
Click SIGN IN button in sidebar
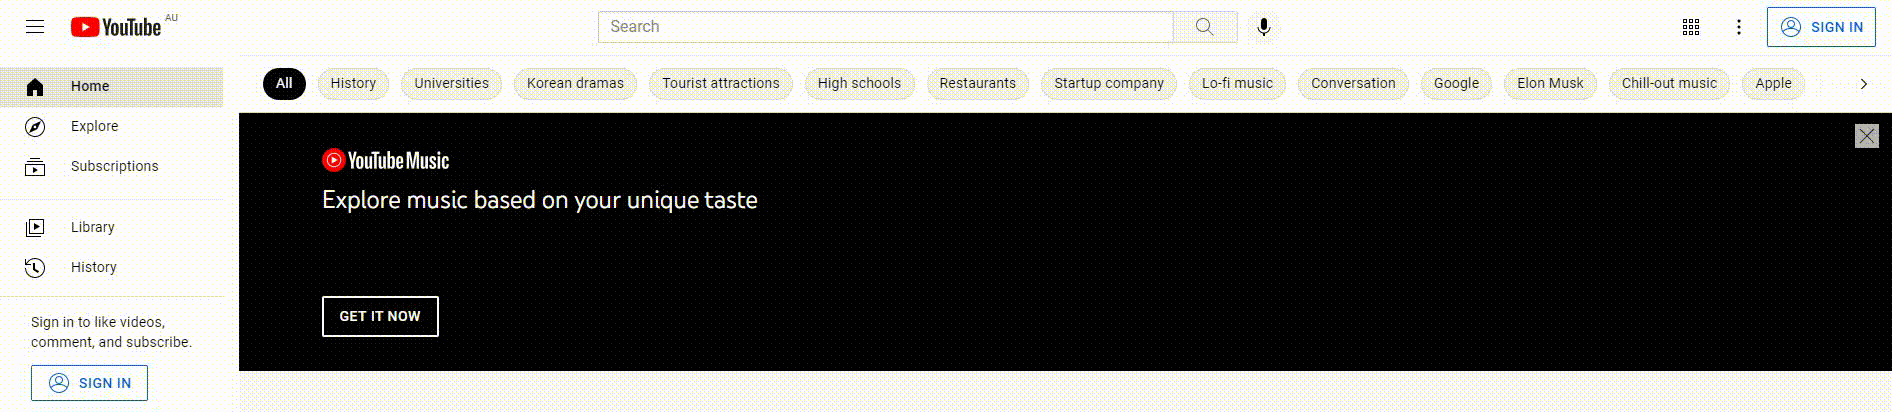(x=89, y=383)
